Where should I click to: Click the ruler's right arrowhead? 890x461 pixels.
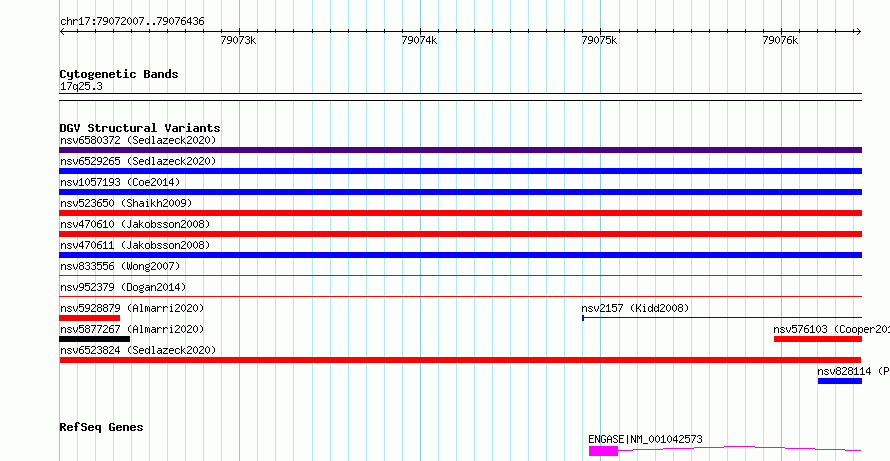tap(858, 32)
